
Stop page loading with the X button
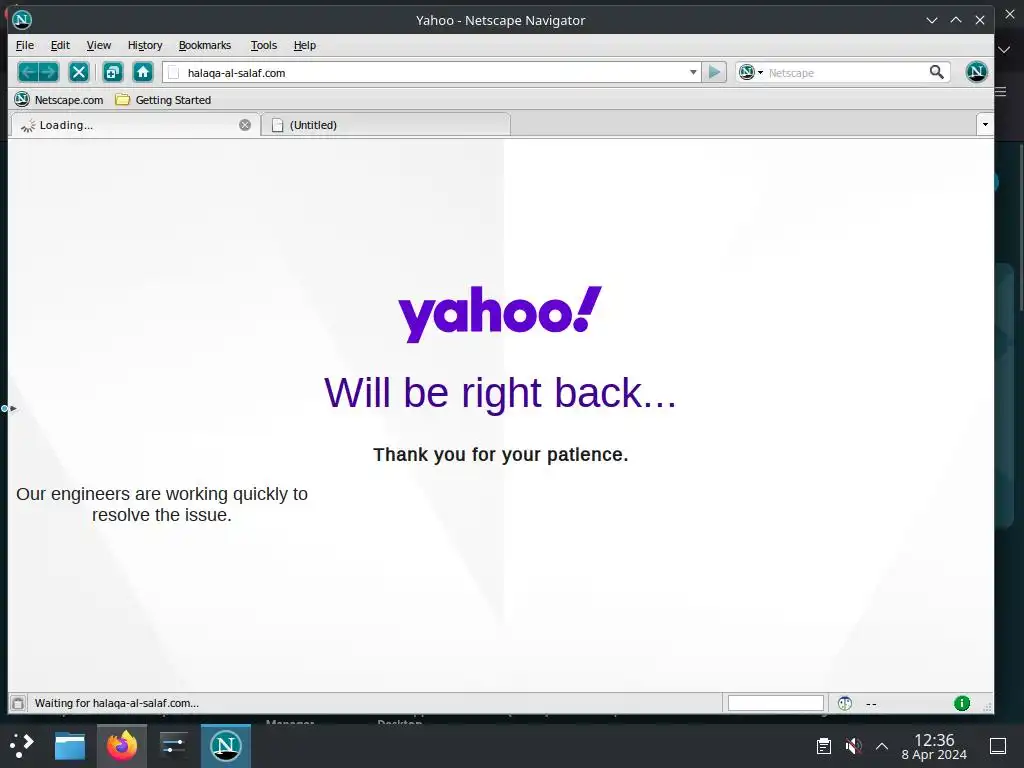(79, 72)
